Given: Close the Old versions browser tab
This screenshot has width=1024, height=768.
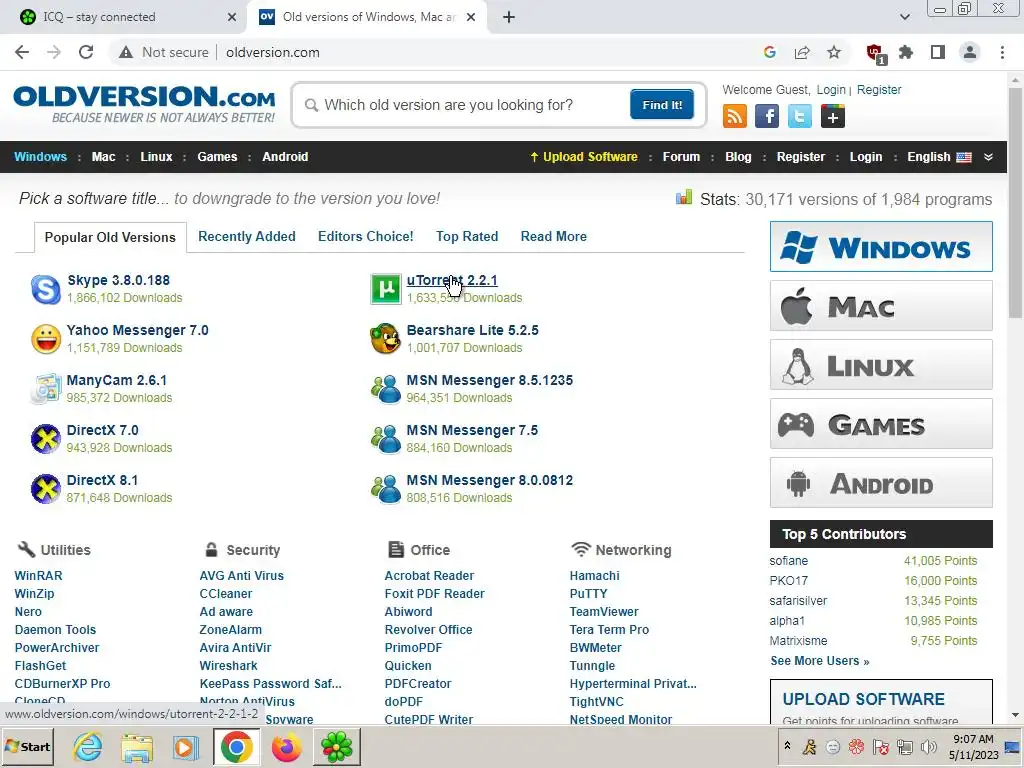Looking at the screenshot, I should click(x=471, y=17).
